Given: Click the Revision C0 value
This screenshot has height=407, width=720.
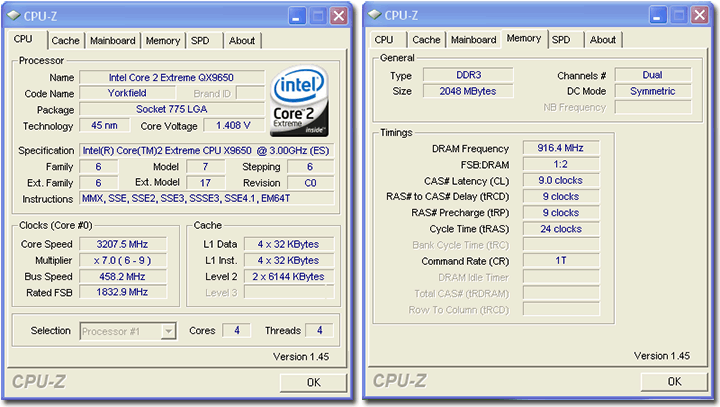Looking at the screenshot, I should pos(310,183).
